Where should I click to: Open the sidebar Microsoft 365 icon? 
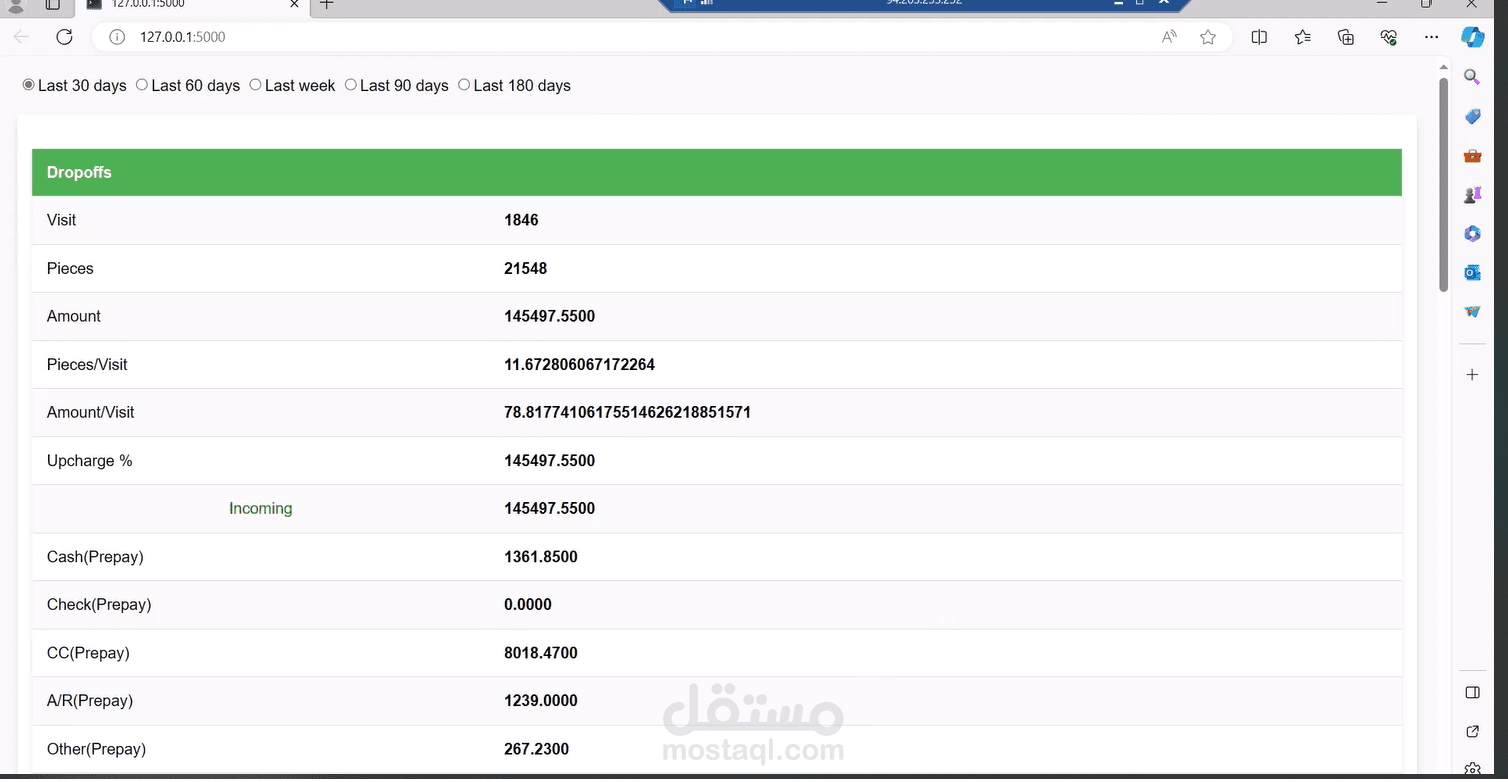[1472, 234]
